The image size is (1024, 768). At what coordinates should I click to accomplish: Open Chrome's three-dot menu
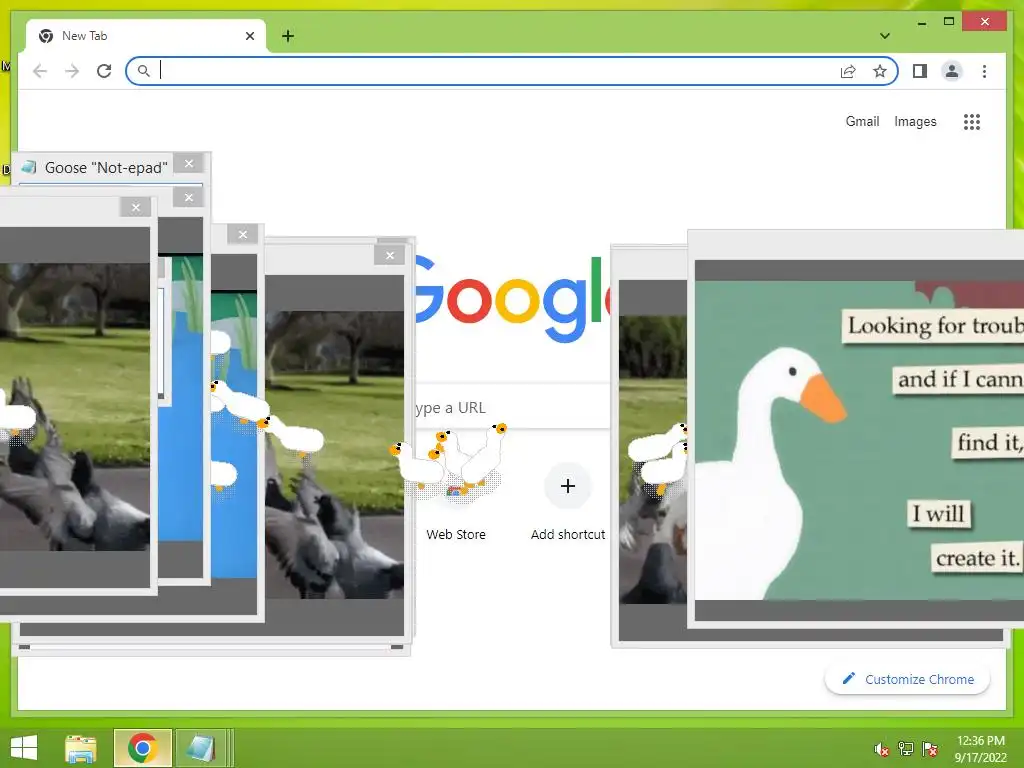984,71
